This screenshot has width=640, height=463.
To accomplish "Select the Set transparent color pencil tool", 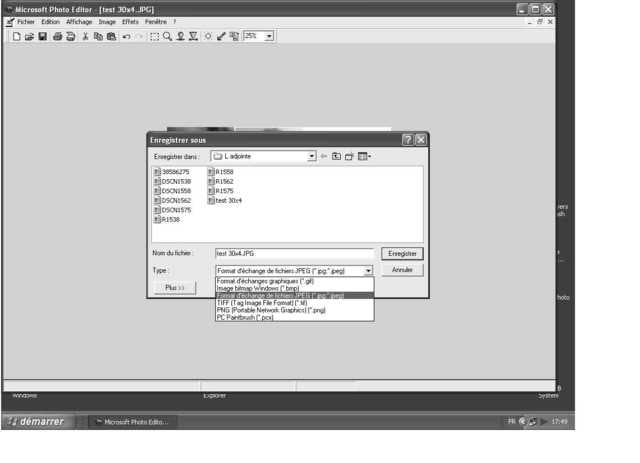I will point(221,36).
